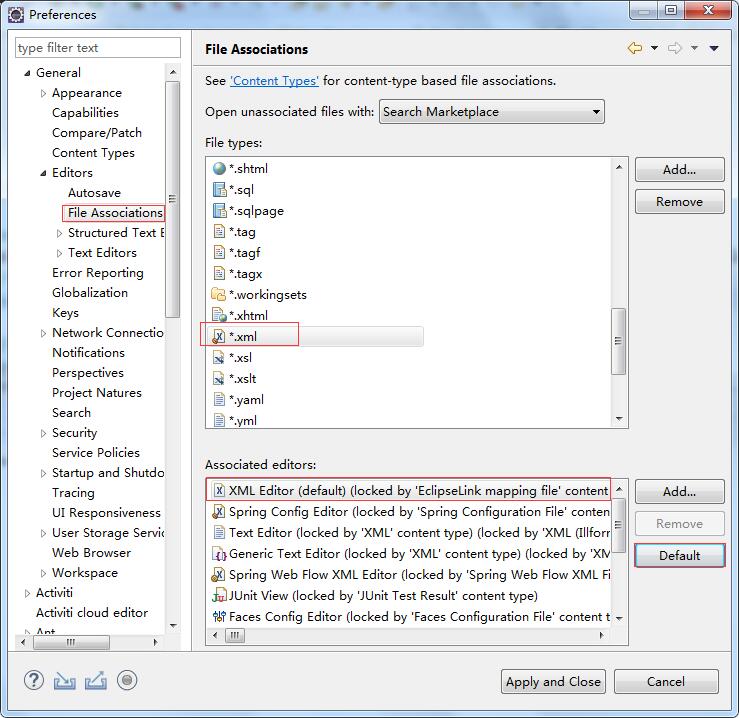Click the JUnit View icon

[x=220, y=595]
